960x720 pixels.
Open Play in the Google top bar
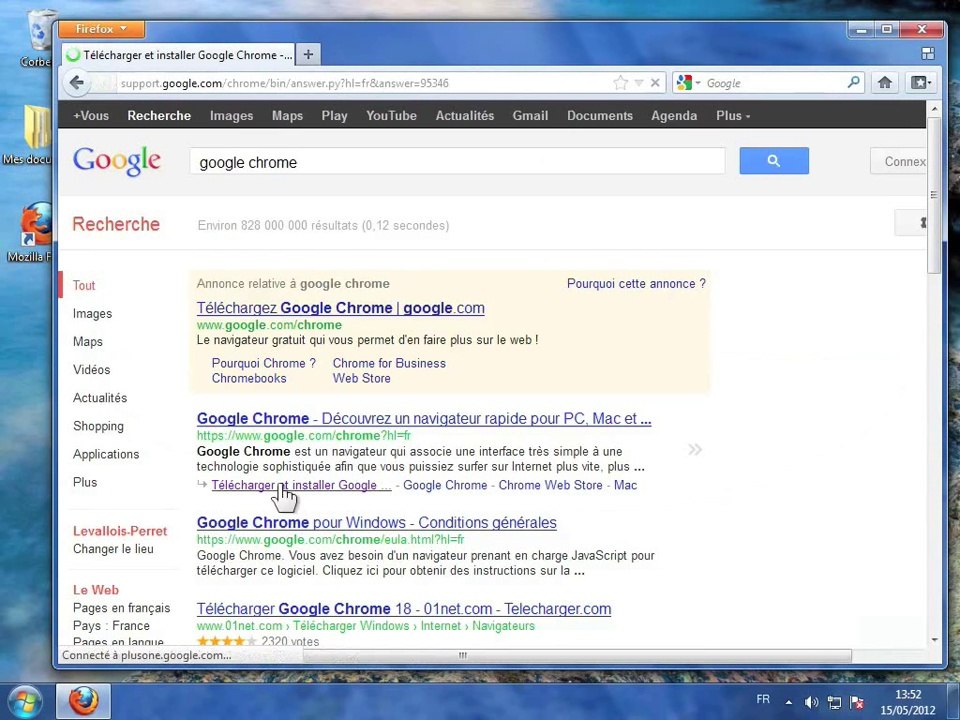pos(334,116)
